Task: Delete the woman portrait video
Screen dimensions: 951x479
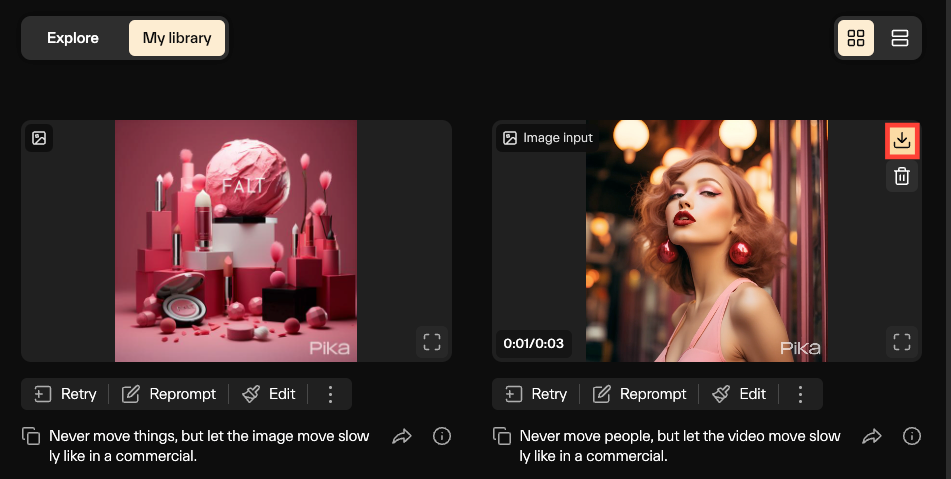Action: [901, 177]
